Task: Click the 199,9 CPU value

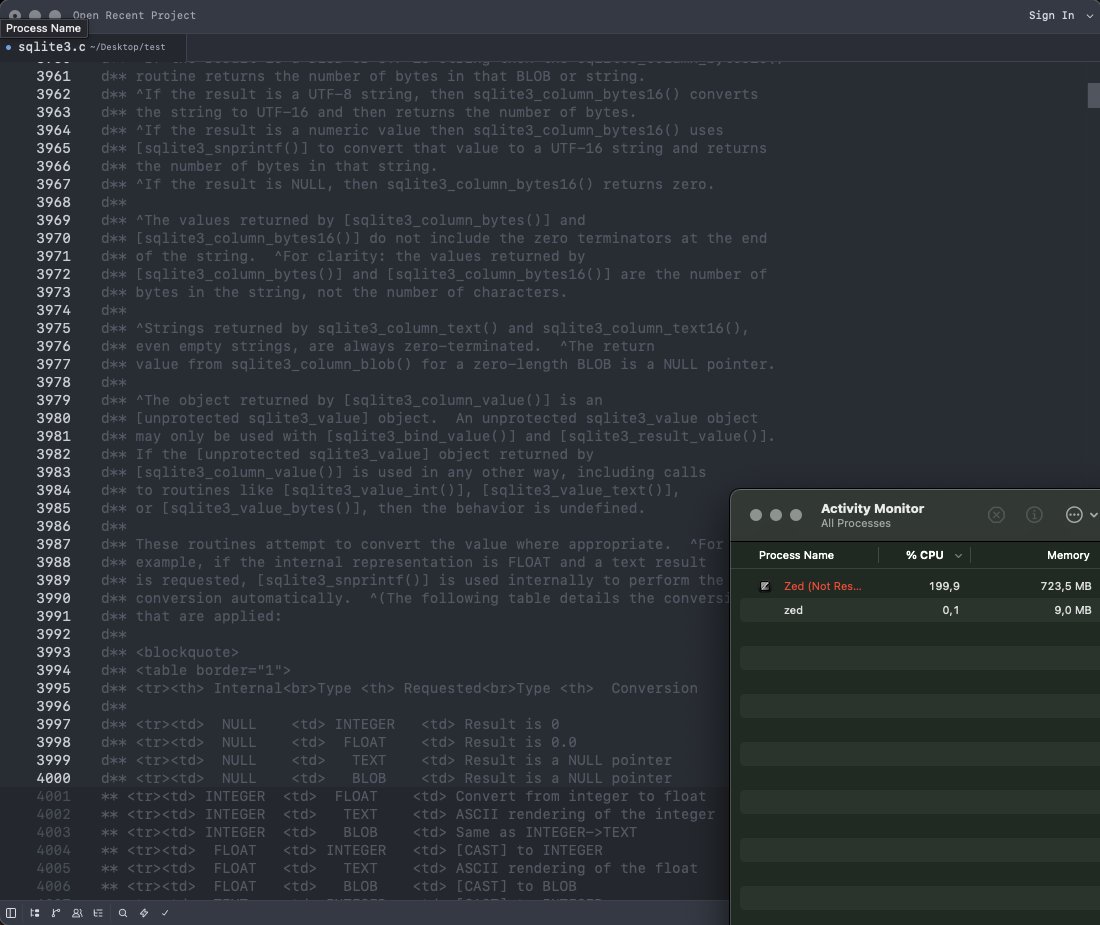Action: coord(944,586)
